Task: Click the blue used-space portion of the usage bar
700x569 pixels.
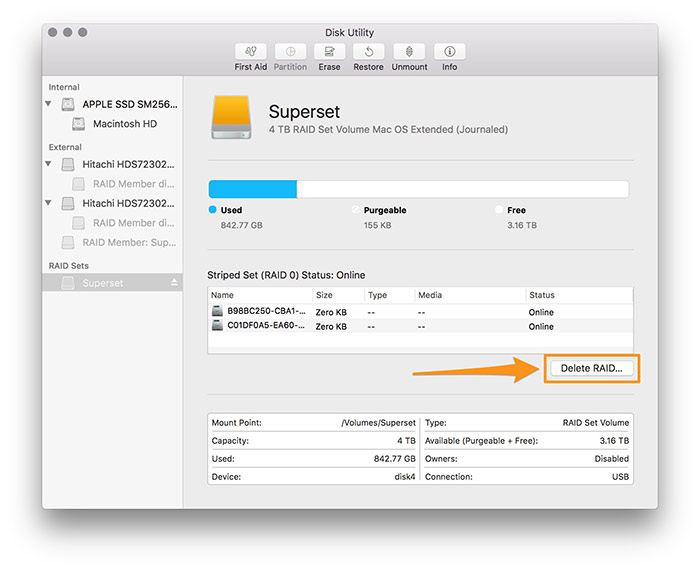Action: click(253, 189)
